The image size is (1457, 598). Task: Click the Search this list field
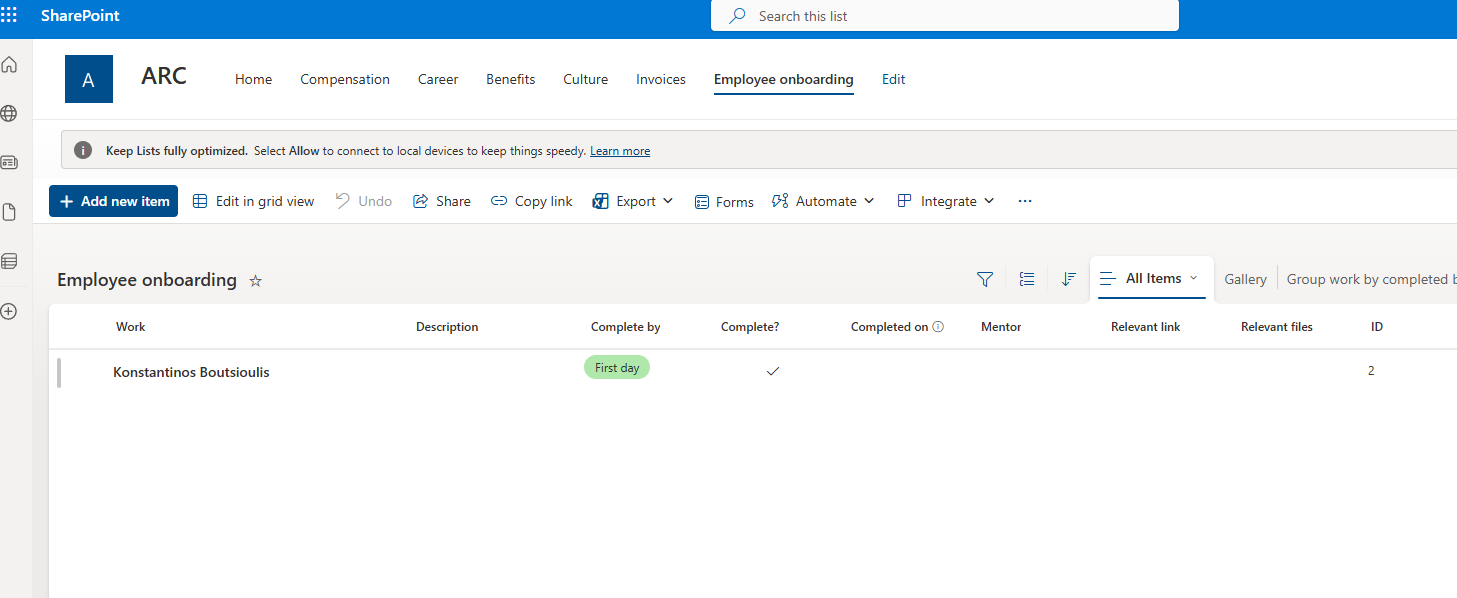944,16
